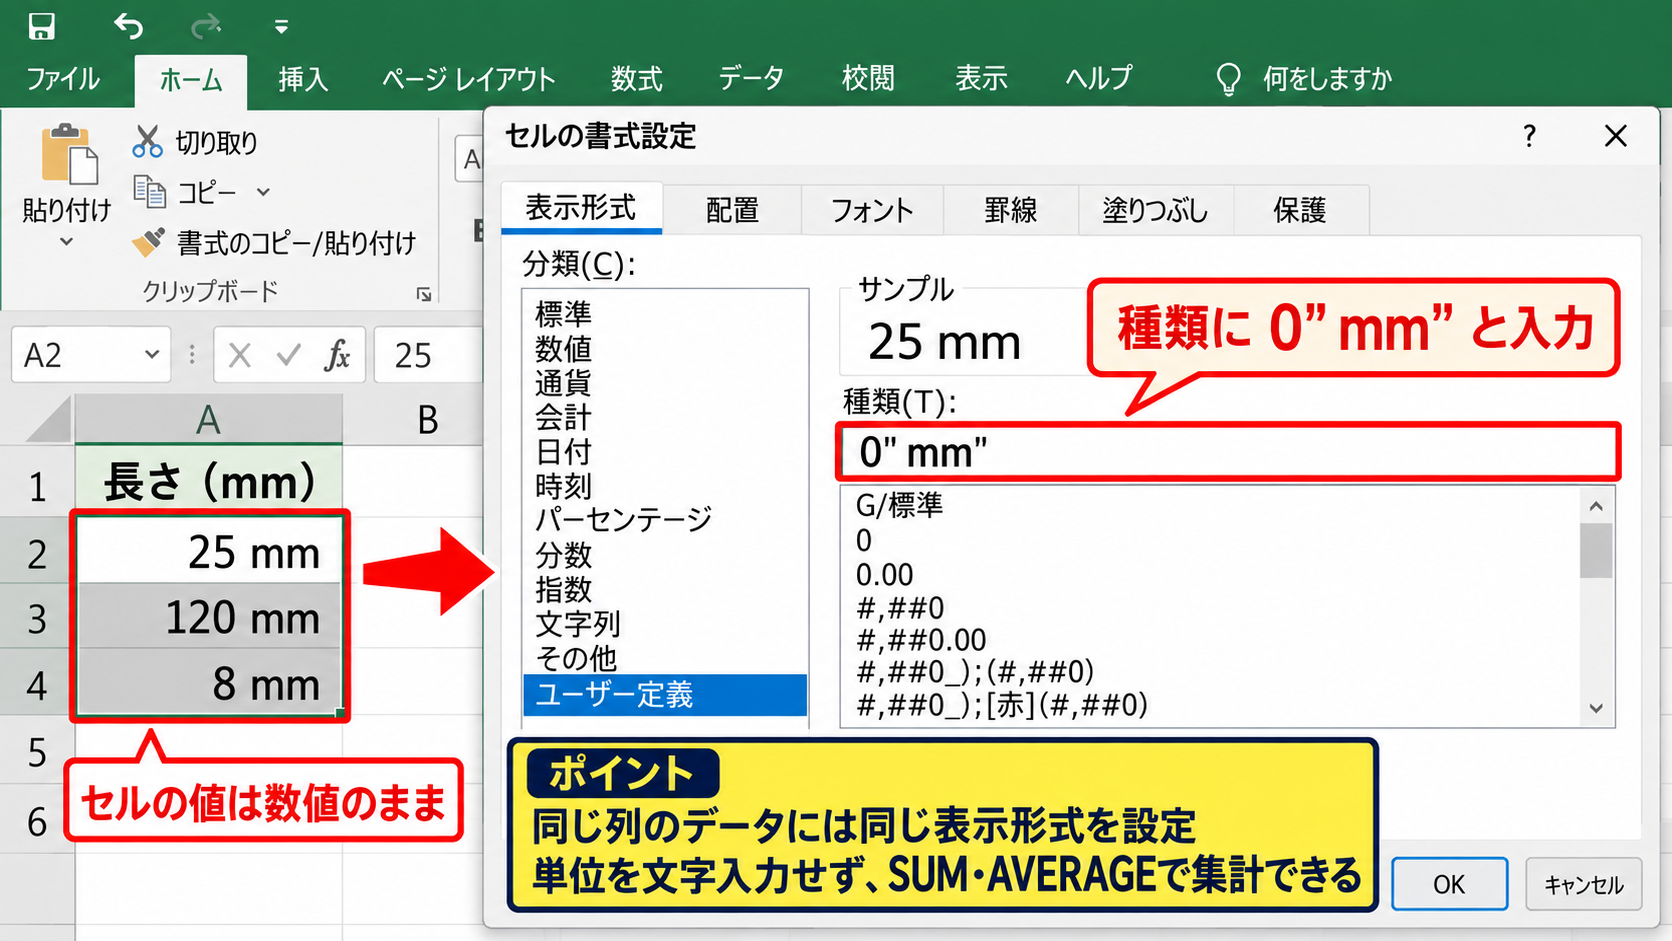Click the Name Box showing A2
This screenshot has height=941, width=1672.
(x=90, y=355)
